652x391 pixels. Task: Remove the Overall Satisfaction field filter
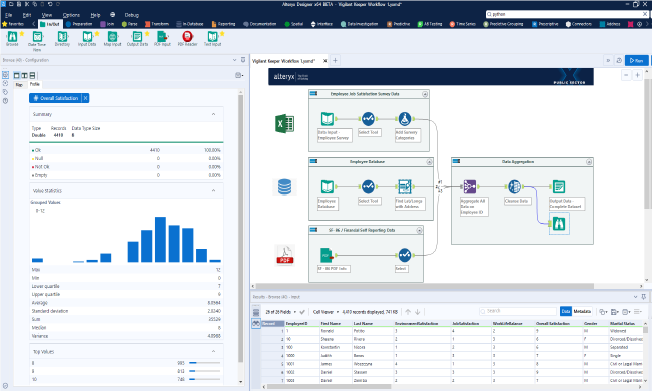pyautogui.click(x=85, y=98)
